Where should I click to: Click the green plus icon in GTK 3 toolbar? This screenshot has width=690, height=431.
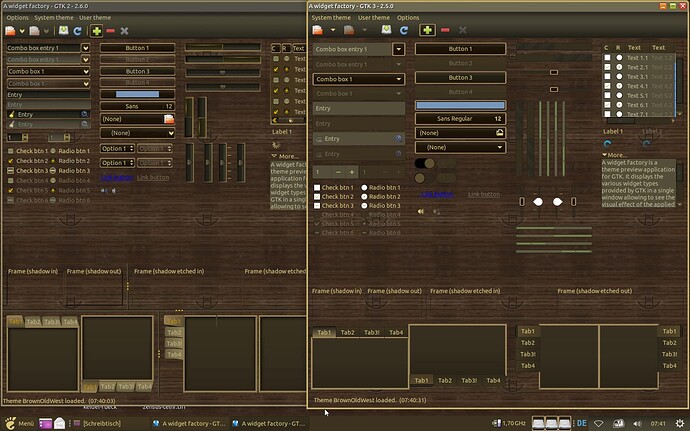click(427, 30)
